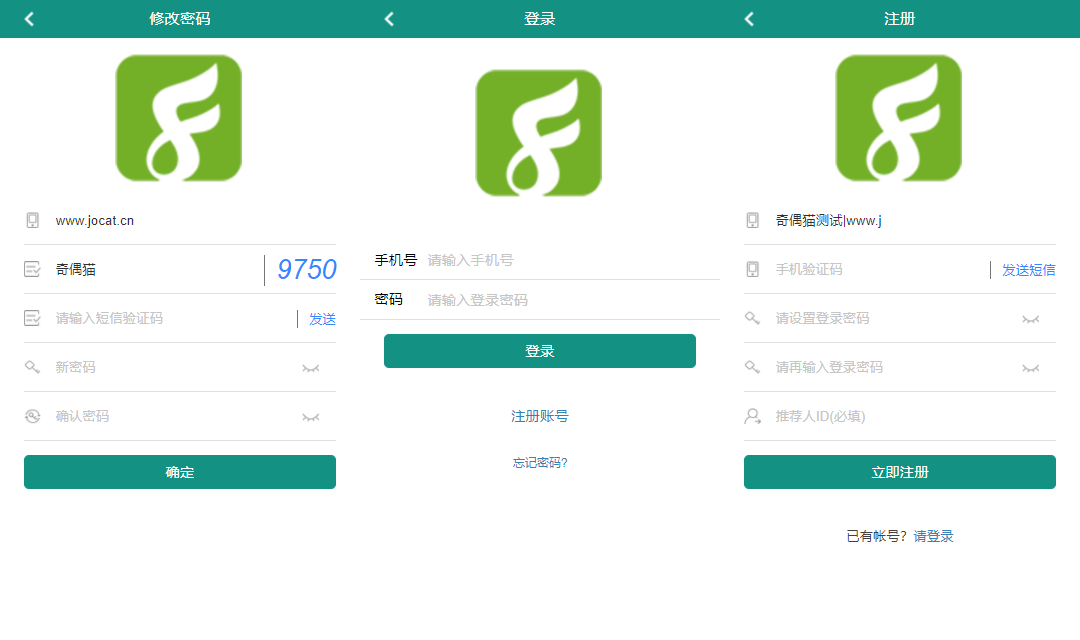Focus the 请输入短信验证码 field
Viewport: 1080px width, 640px height.
point(174,318)
